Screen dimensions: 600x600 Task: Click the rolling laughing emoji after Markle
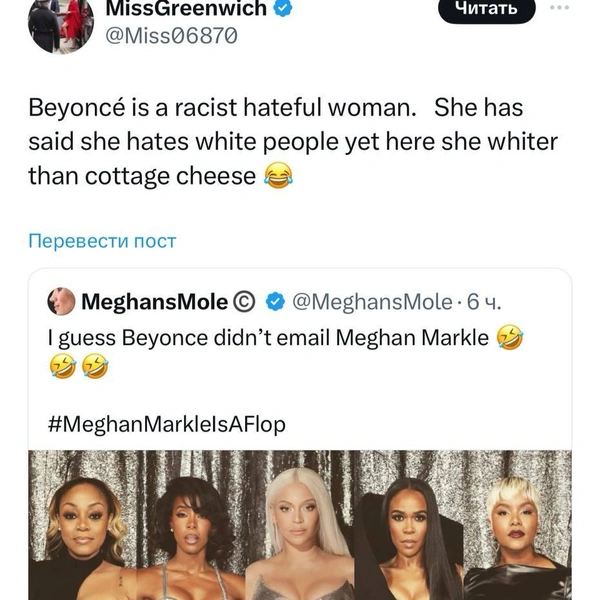coord(509,338)
